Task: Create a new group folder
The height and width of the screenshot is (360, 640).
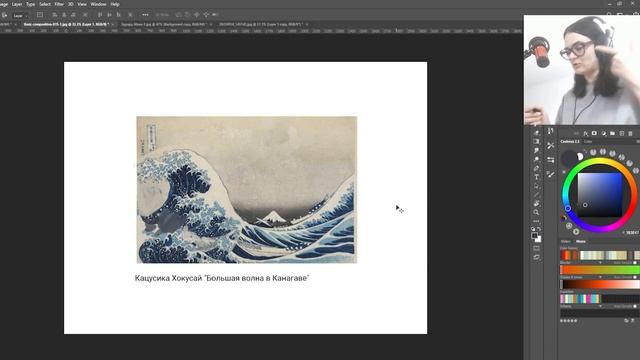Action: [613, 133]
